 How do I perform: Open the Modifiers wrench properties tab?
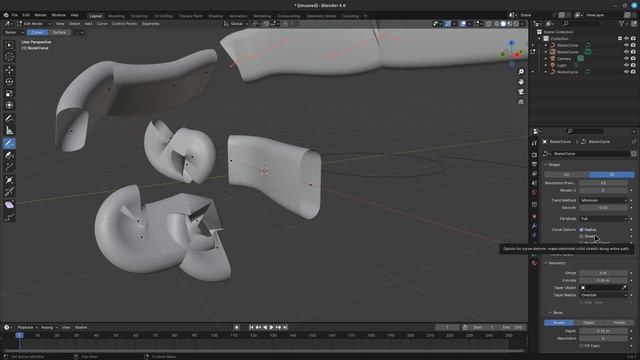tap(534, 226)
